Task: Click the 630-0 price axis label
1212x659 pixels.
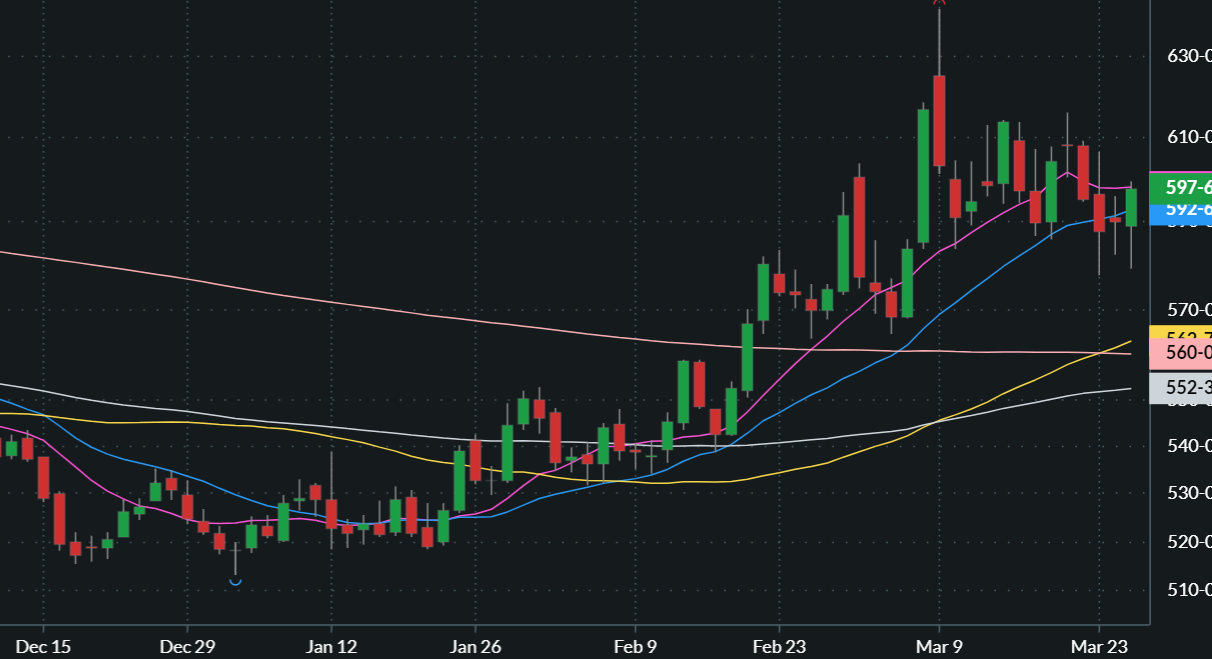Action: click(1189, 56)
